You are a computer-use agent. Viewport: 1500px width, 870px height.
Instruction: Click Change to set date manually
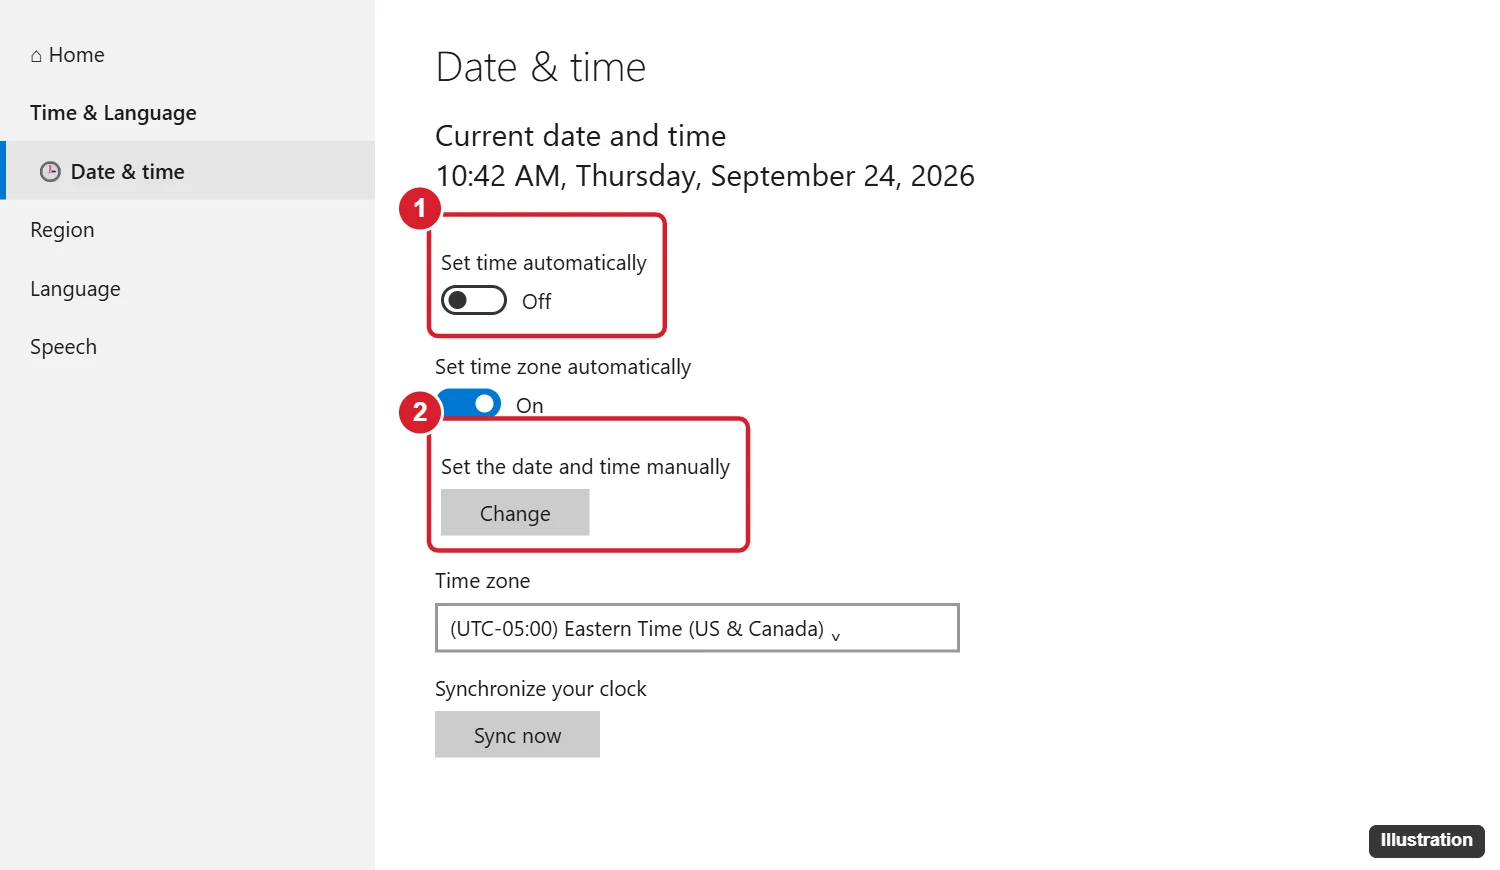tap(515, 513)
